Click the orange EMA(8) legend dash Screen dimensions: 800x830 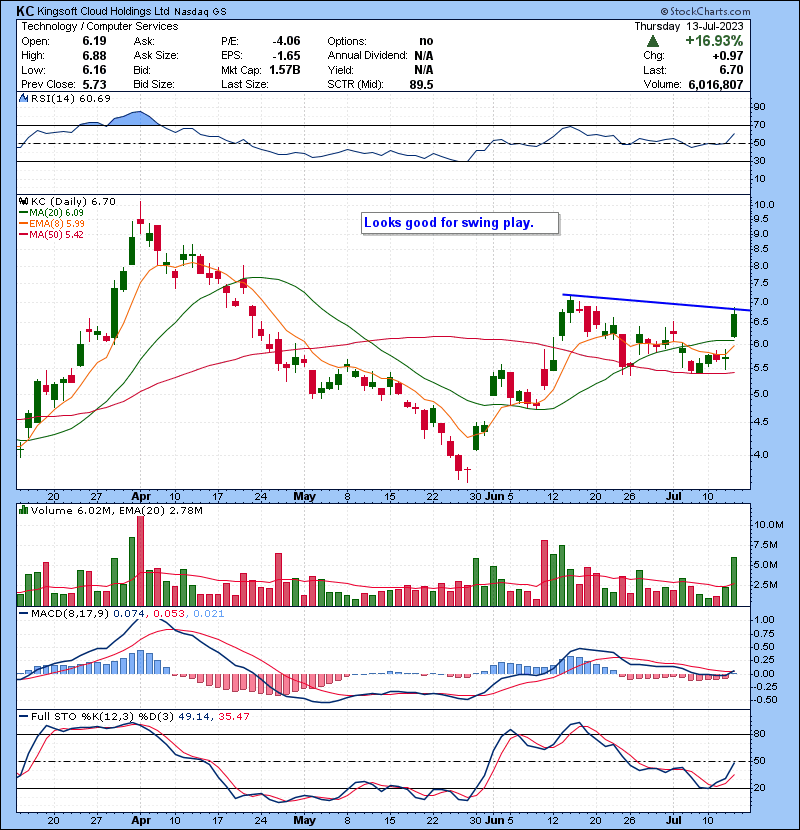[24, 223]
